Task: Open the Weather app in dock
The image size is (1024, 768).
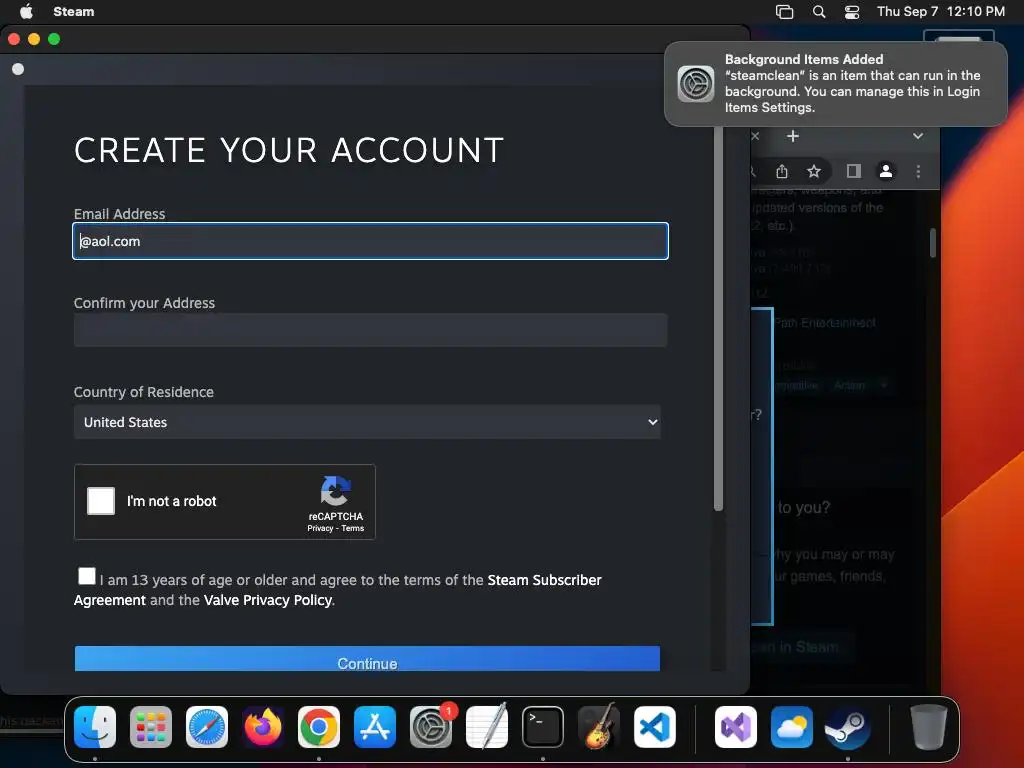Action: 792,727
